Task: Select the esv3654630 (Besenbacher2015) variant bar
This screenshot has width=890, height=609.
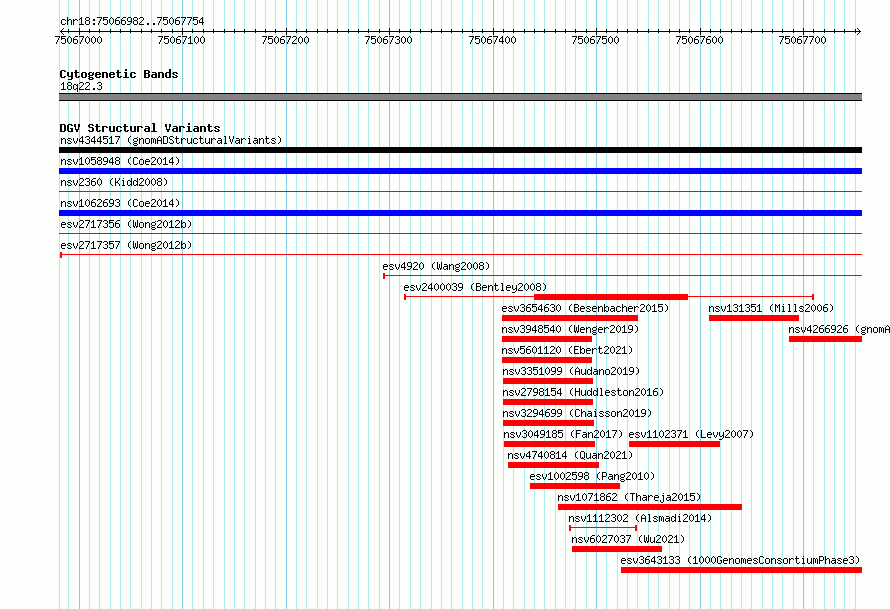Action: point(570,318)
